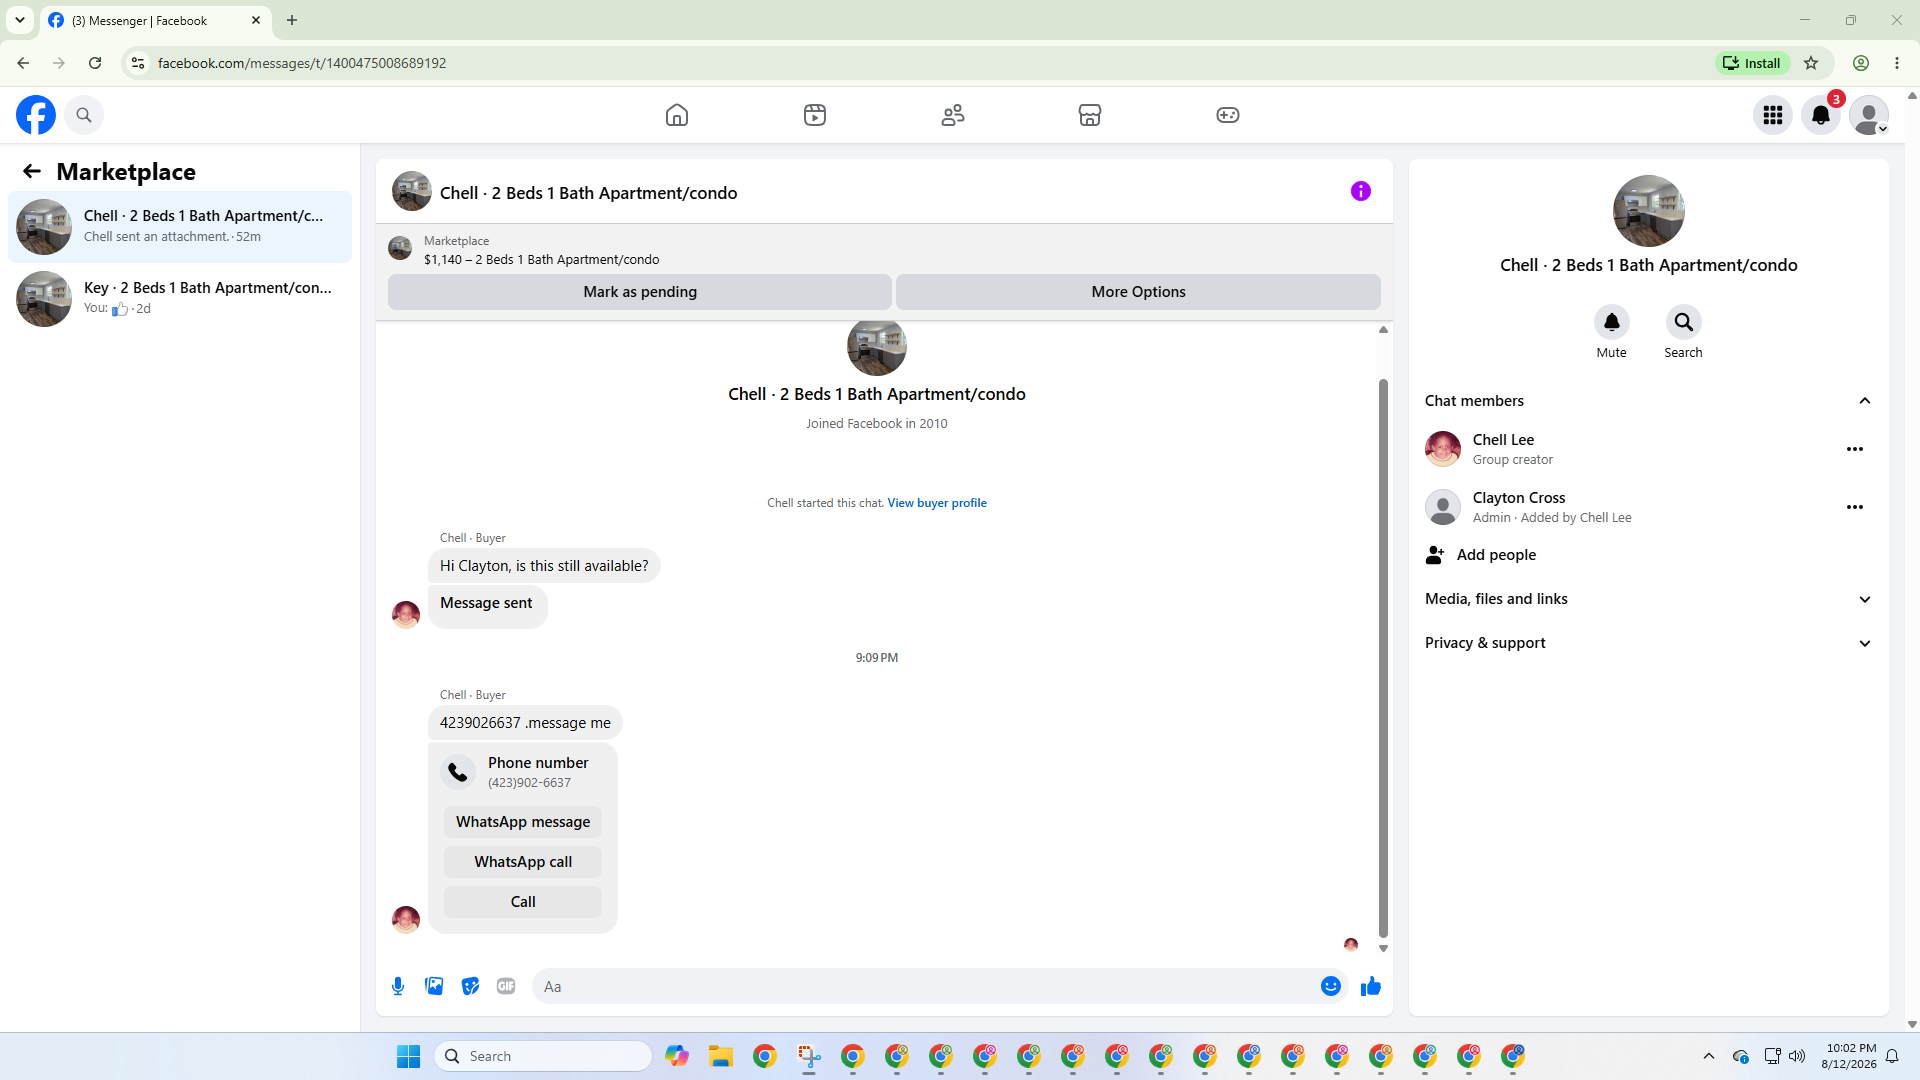
Task: Mute this conversation with the bell
Action: [1612, 322]
